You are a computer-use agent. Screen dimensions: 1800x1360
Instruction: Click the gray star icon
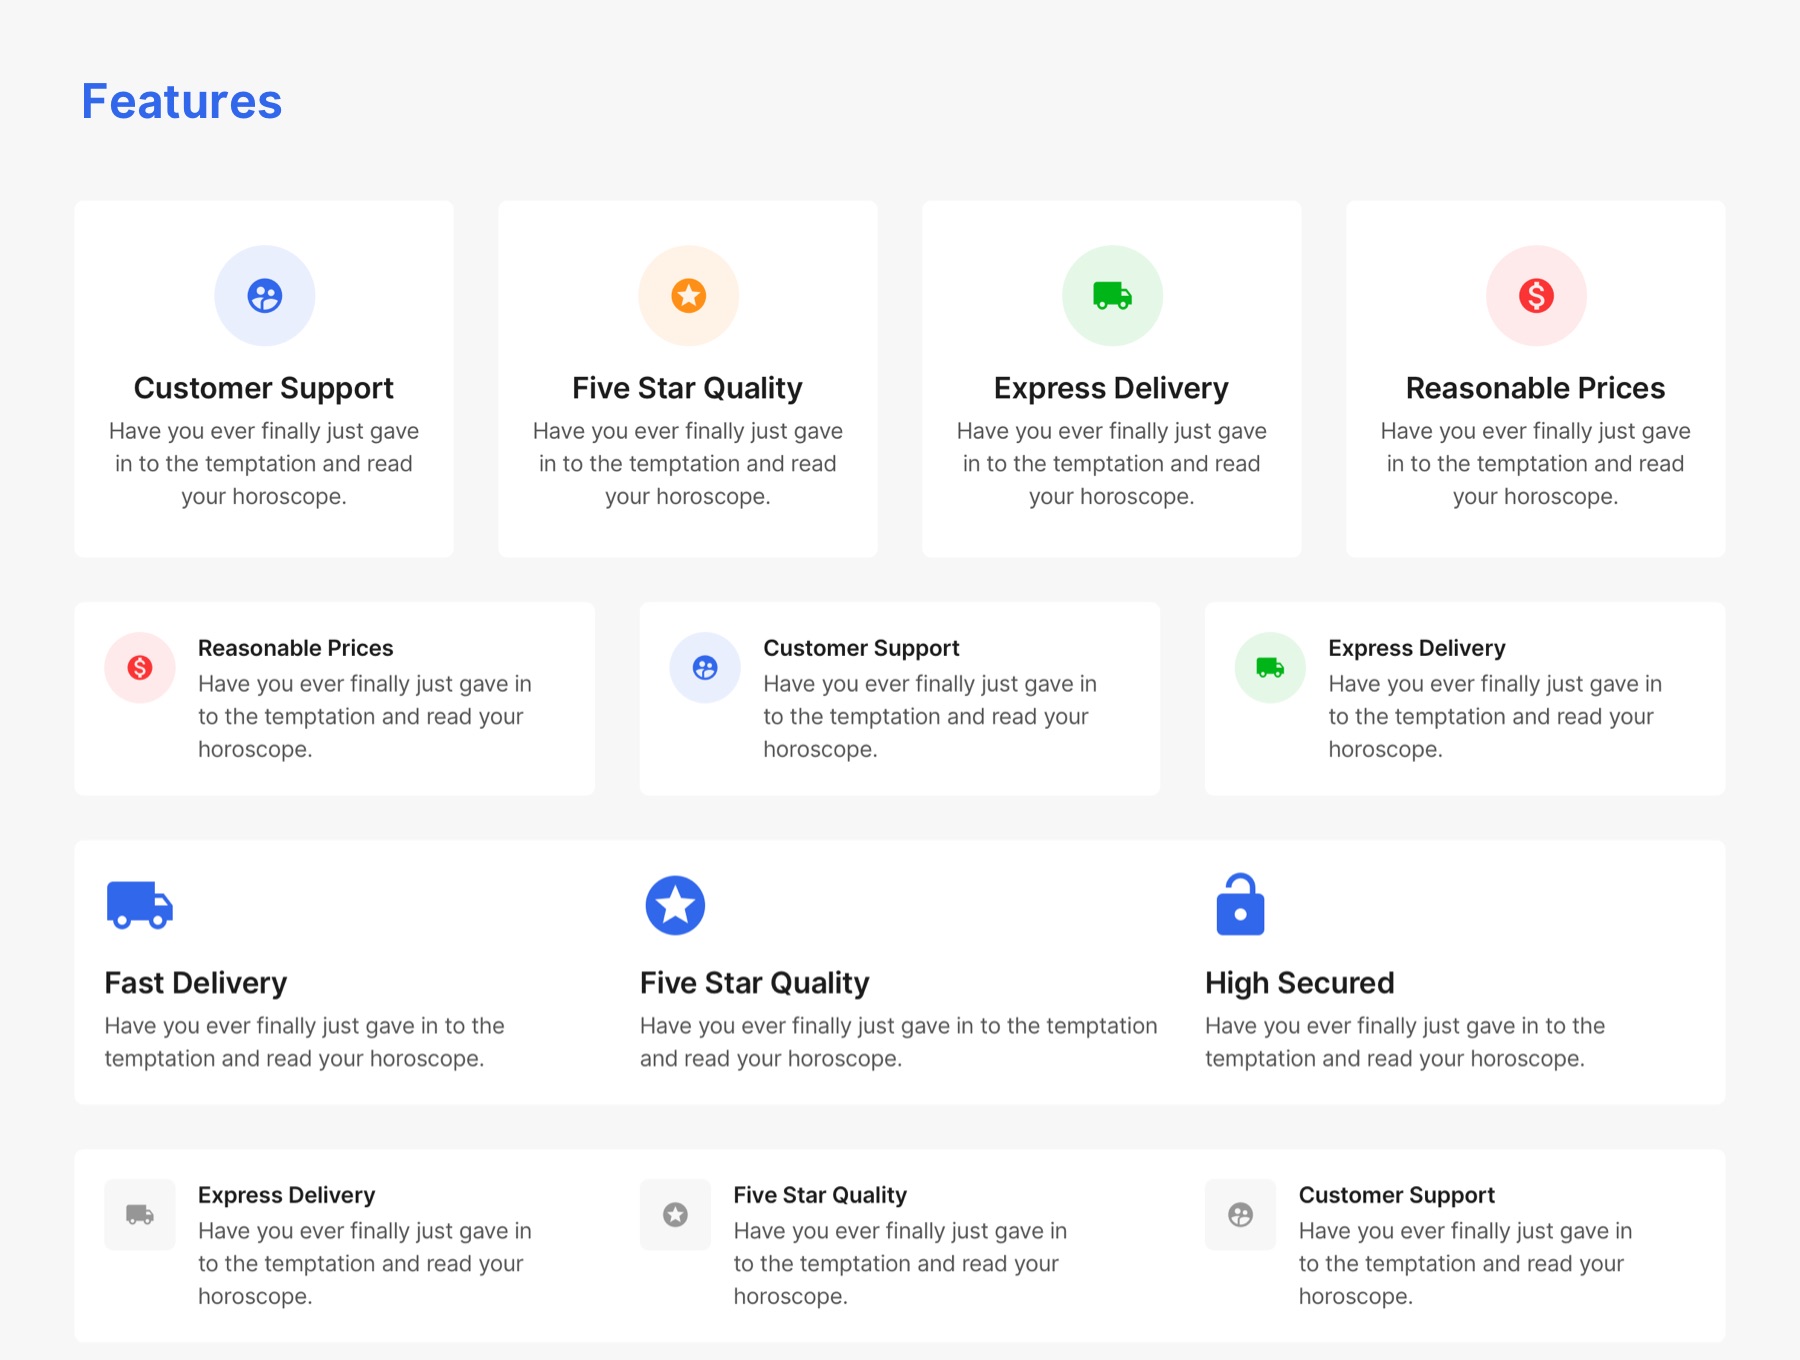point(675,1215)
